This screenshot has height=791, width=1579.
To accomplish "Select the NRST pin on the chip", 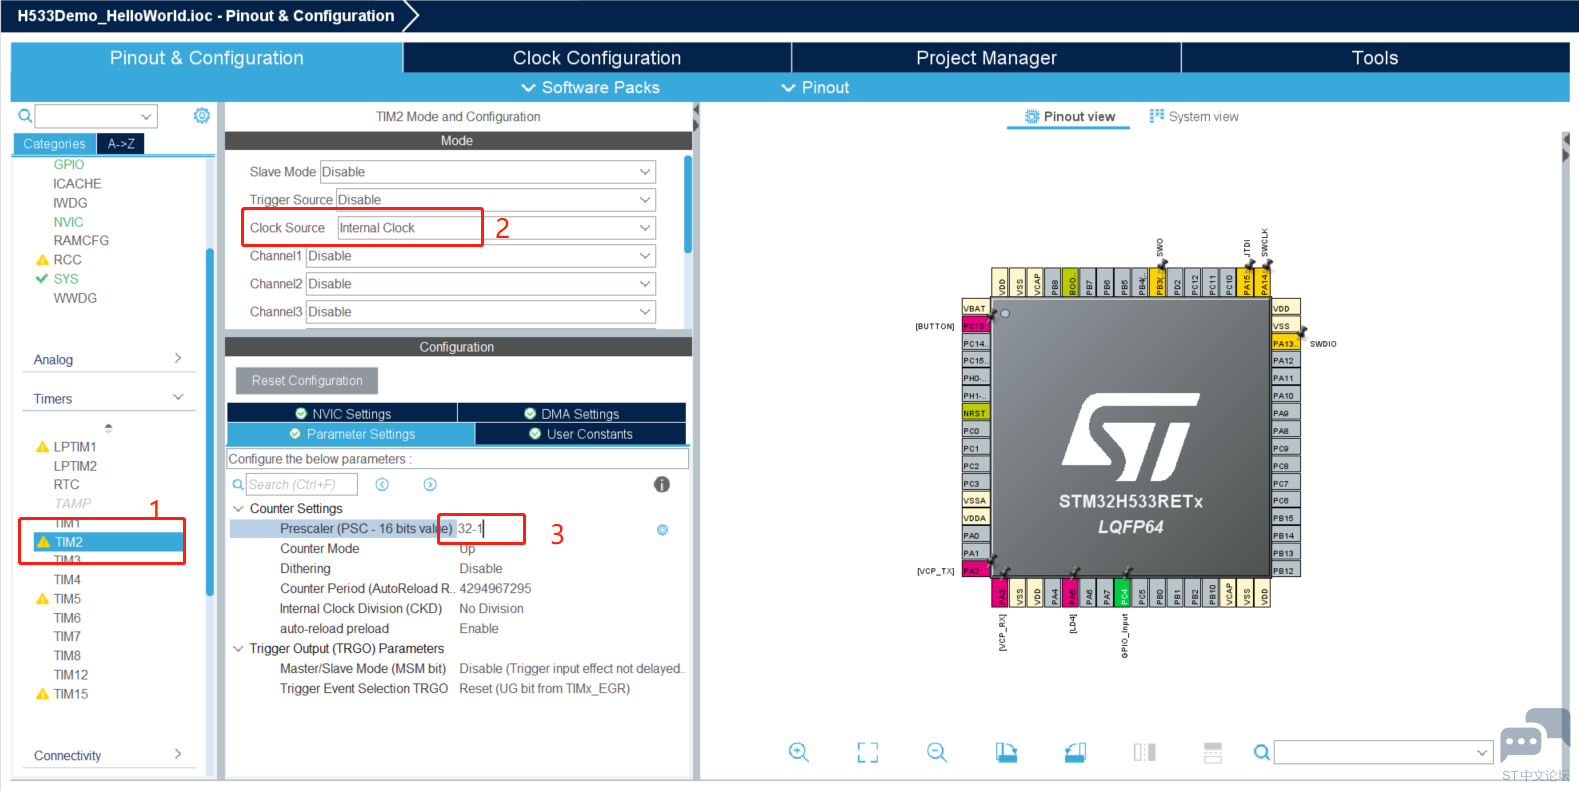I will pyautogui.click(x=975, y=413).
